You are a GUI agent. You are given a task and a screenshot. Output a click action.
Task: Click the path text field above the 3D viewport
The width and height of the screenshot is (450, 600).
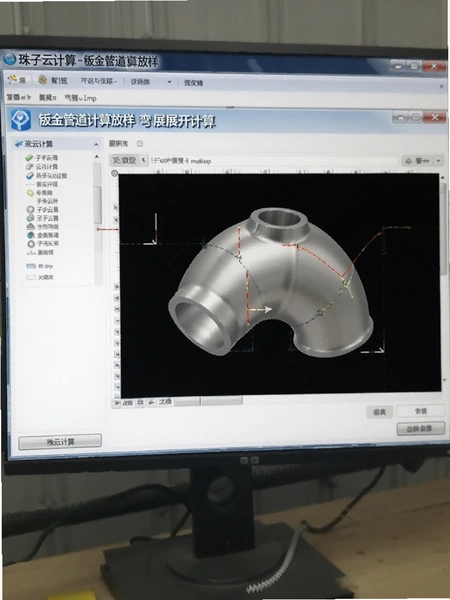pyautogui.click(x=274, y=161)
